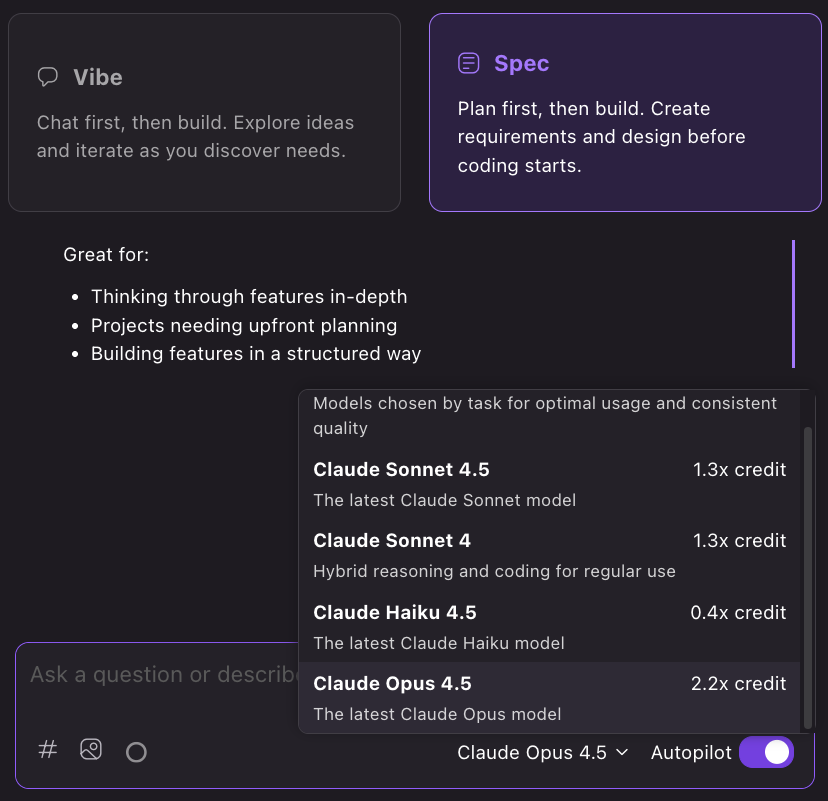
Task: Click the attach image icon
Action: click(91, 750)
